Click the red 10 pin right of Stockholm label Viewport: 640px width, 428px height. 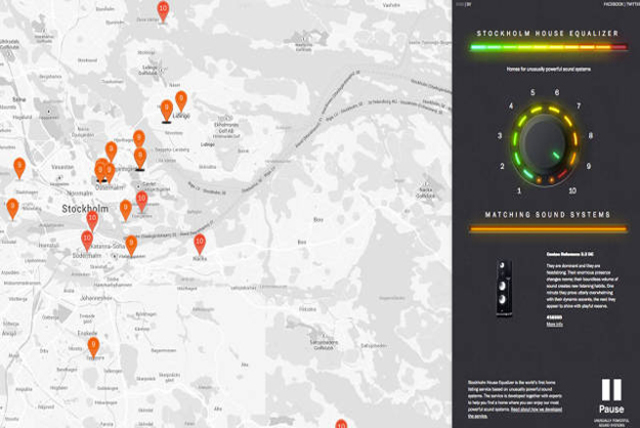(x=92, y=221)
